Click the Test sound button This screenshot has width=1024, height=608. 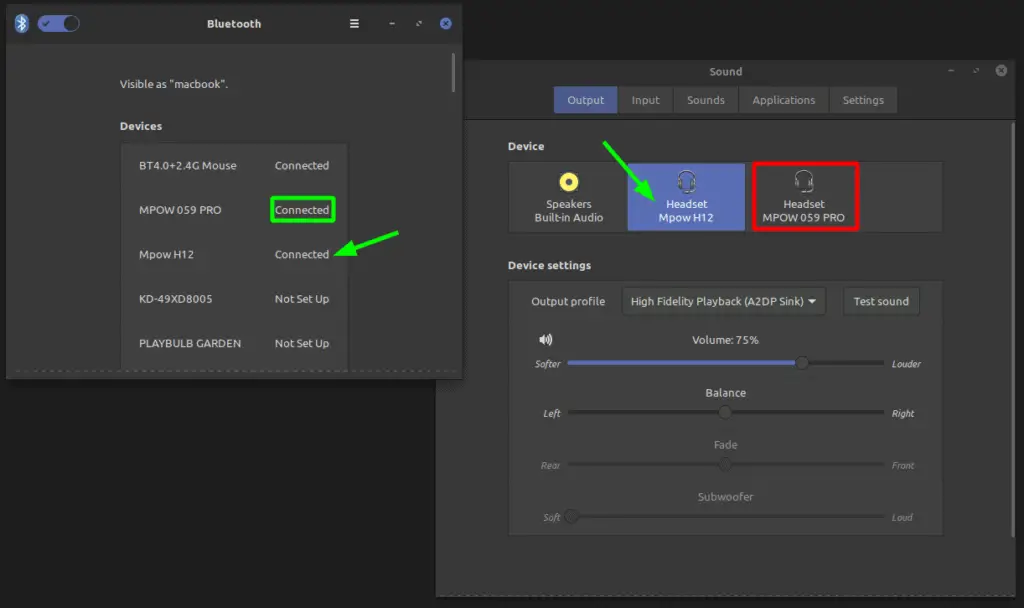pyautogui.click(x=880, y=301)
